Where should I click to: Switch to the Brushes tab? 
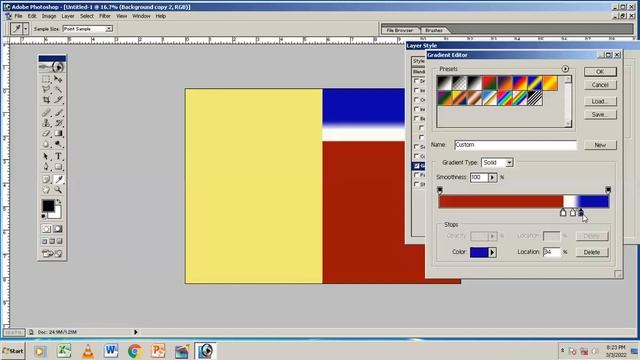tap(434, 30)
